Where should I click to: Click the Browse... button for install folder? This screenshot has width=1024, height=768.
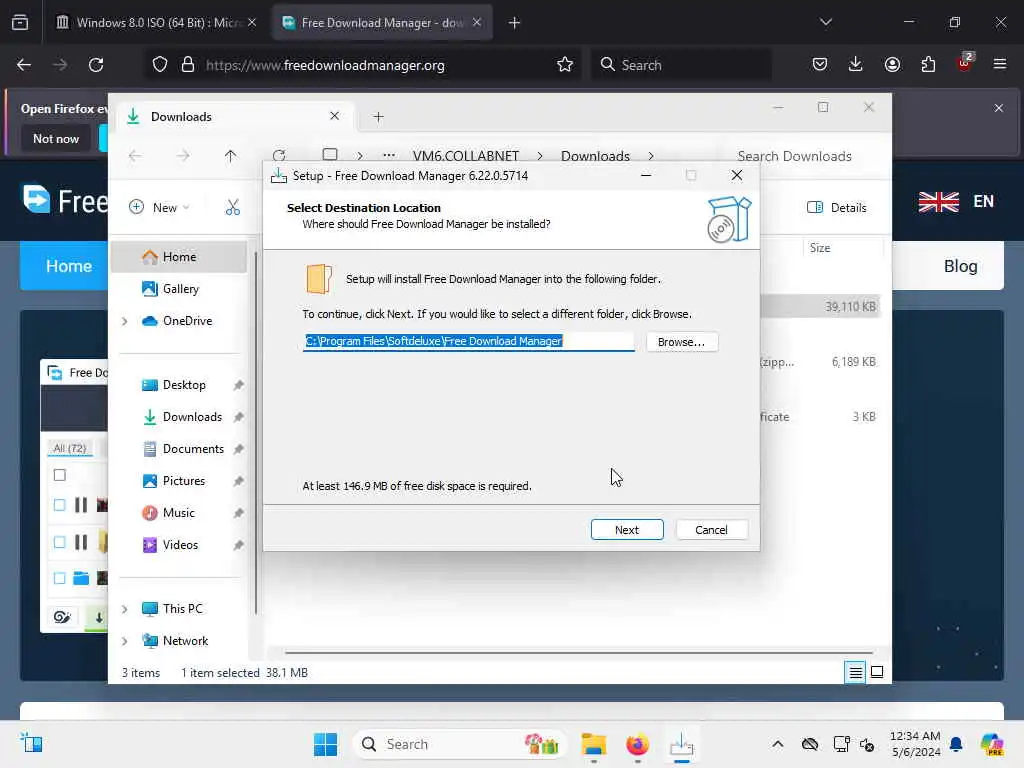click(x=682, y=342)
